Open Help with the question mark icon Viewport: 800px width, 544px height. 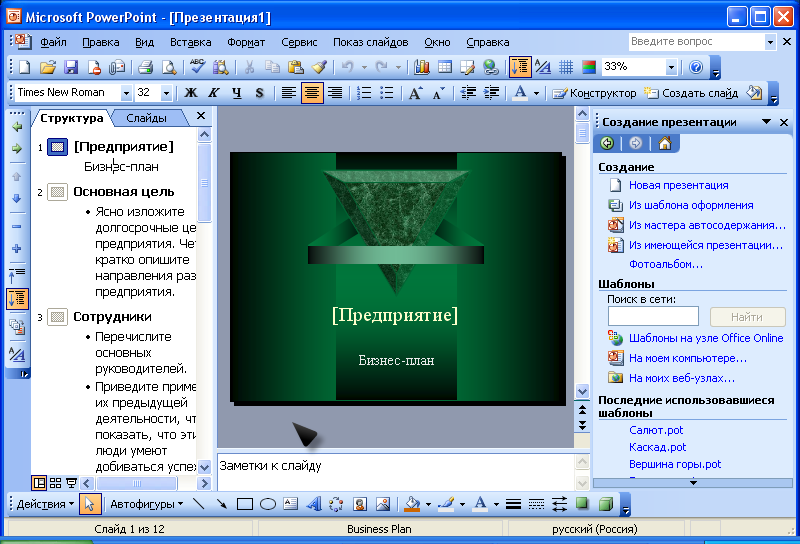pyautogui.click(x=696, y=67)
